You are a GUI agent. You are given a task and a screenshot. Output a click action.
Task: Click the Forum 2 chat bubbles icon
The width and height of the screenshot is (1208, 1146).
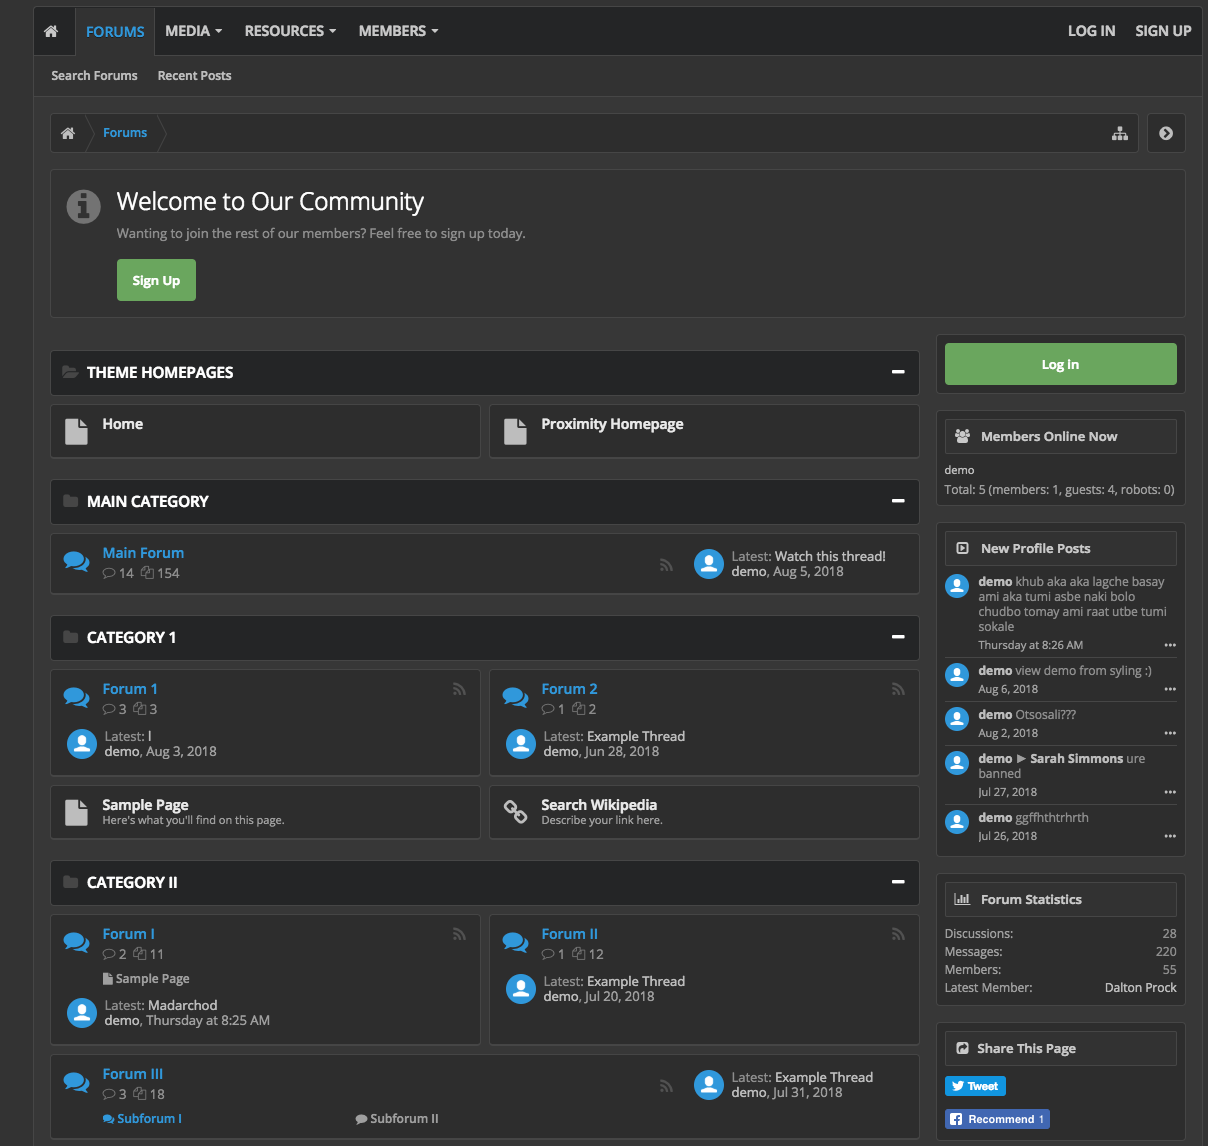[516, 697]
